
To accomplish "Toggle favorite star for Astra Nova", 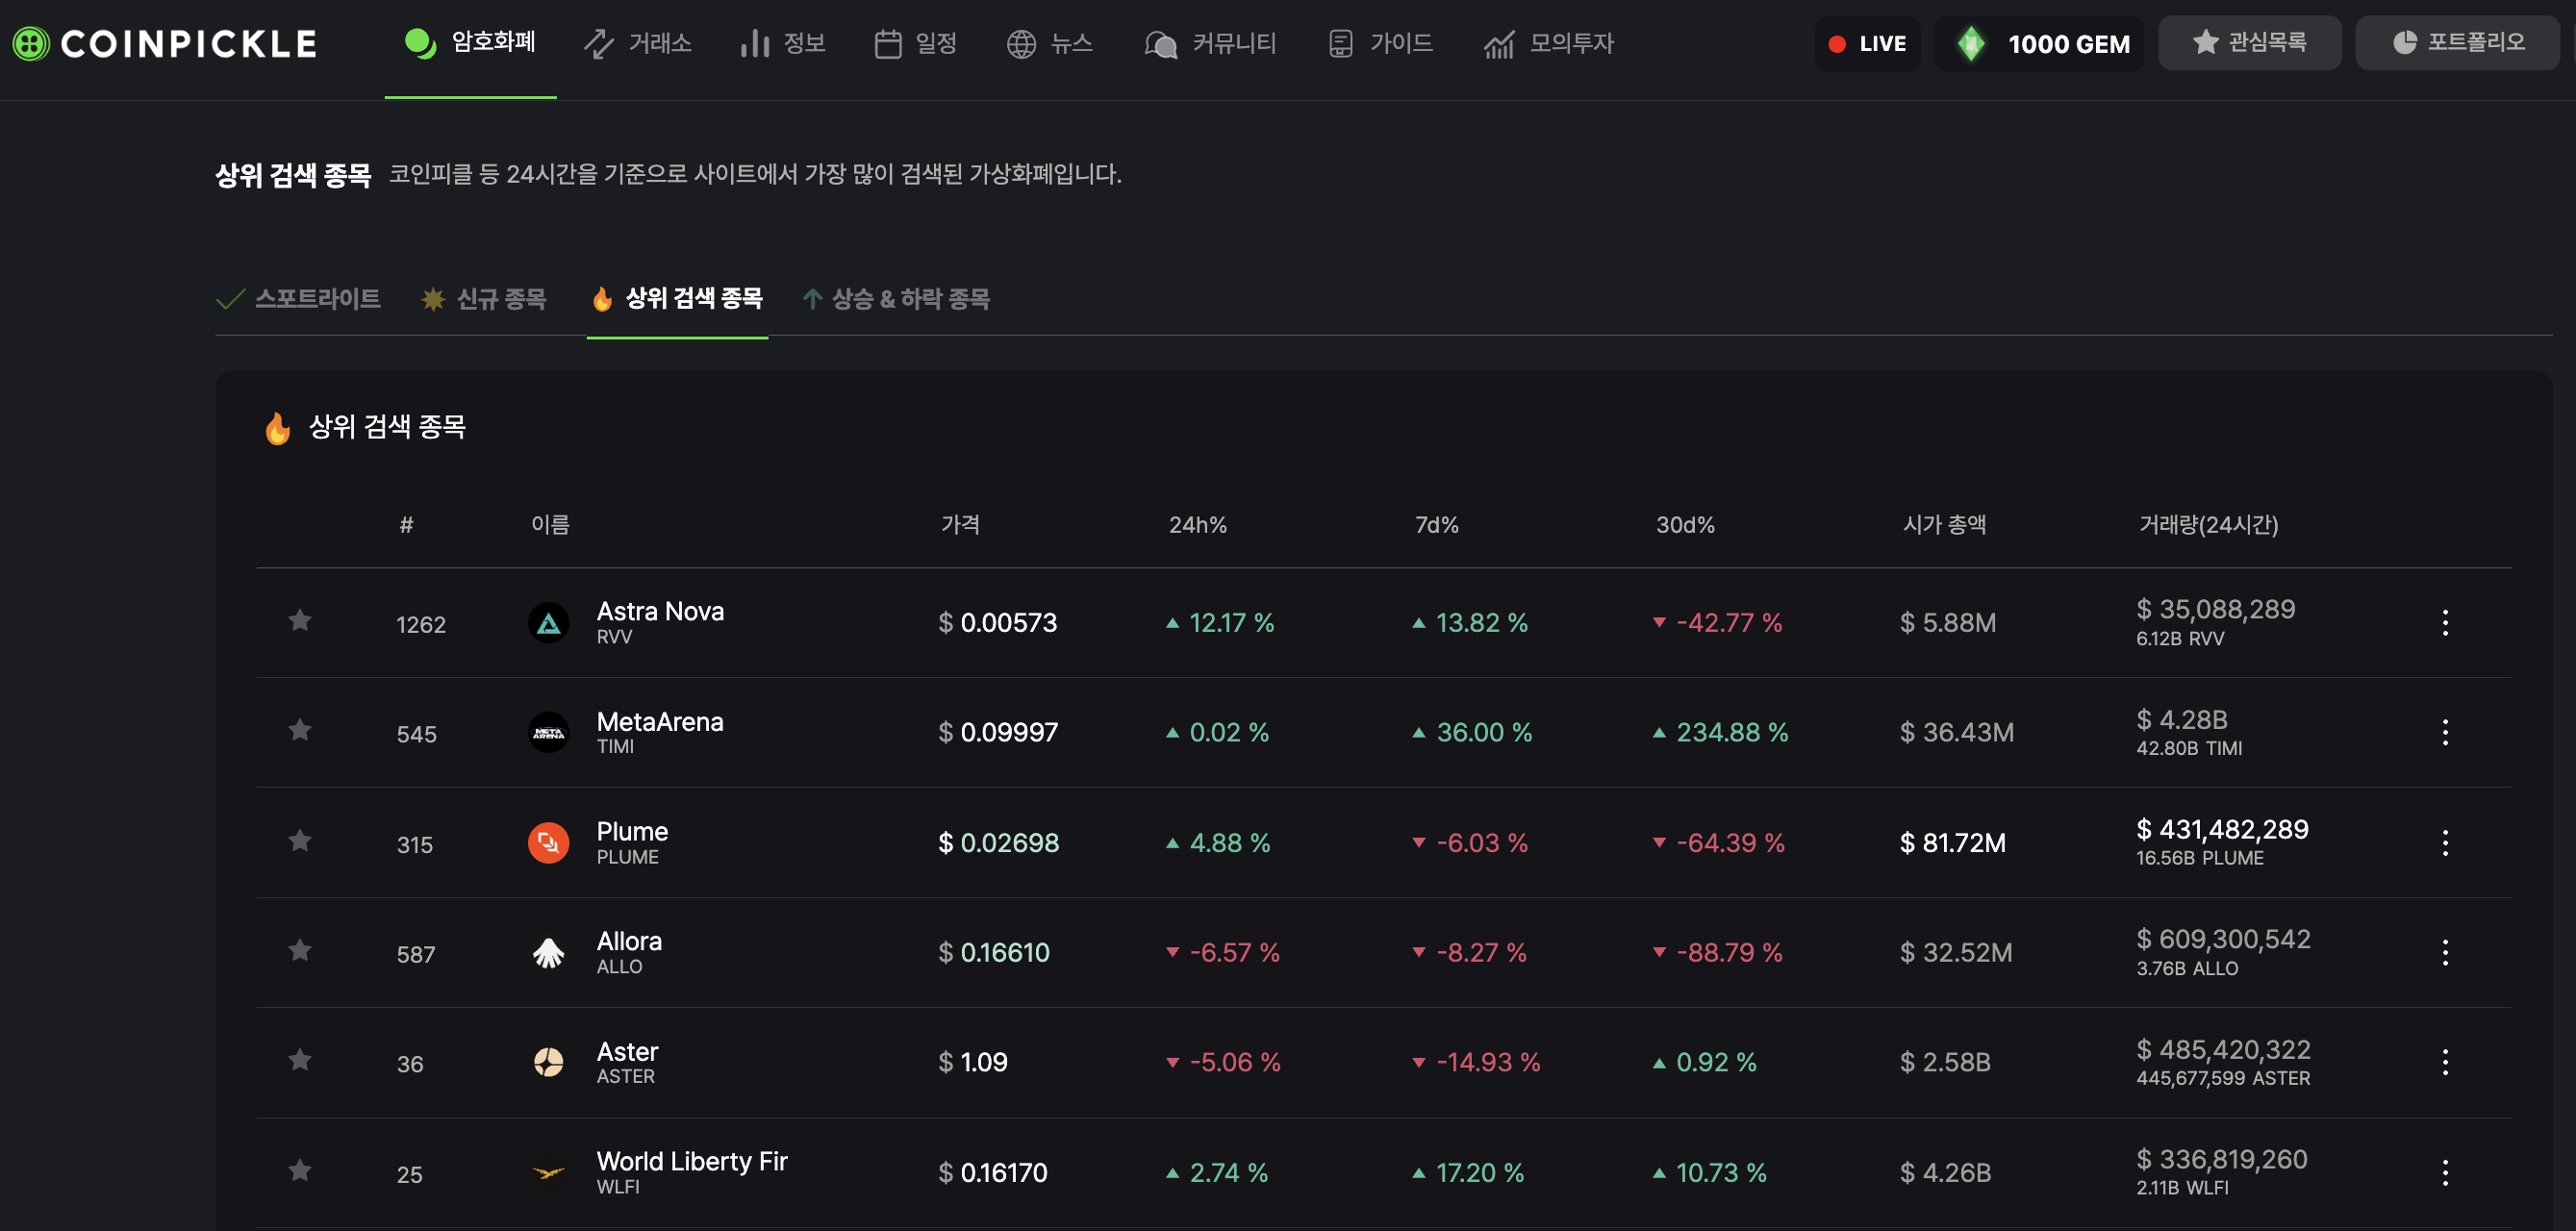I will (299, 621).
